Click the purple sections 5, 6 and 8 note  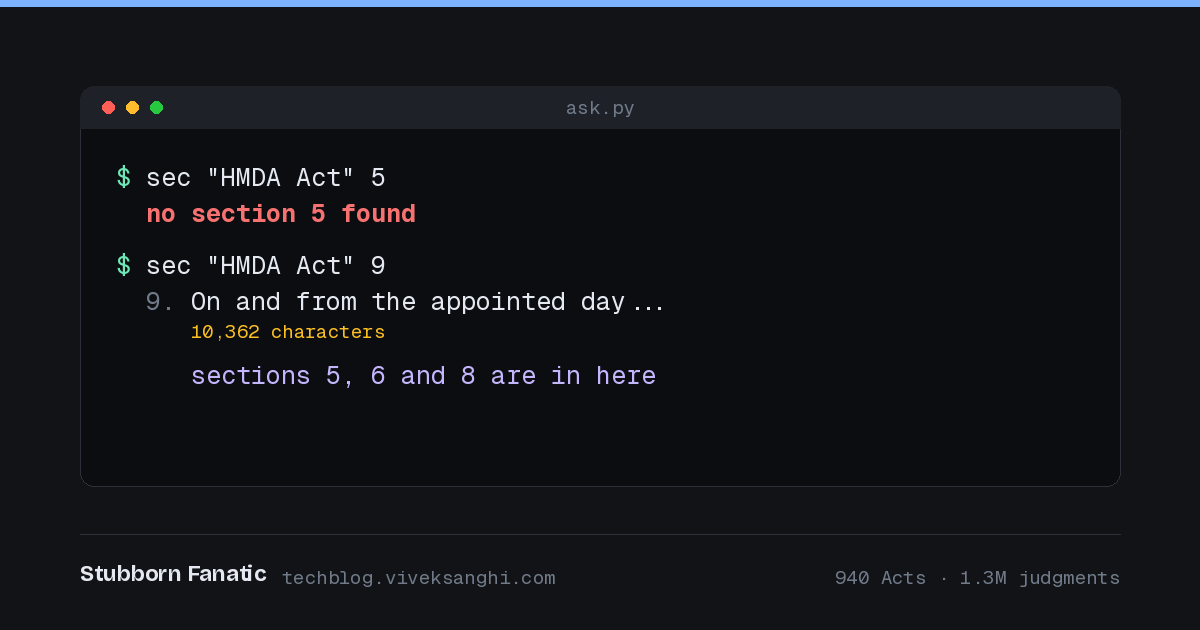tap(424, 376)
